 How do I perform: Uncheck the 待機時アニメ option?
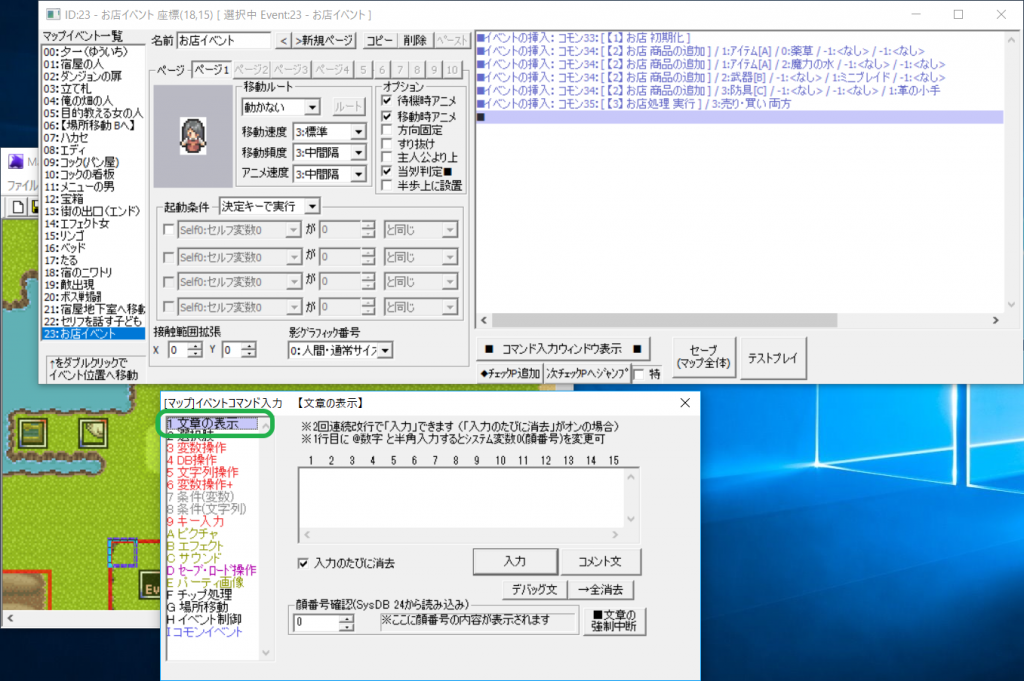point(387,100)
